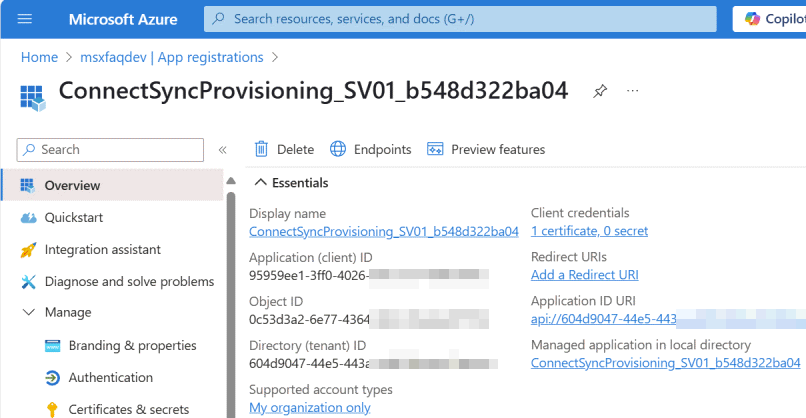Click the page title ConnectSyncProvisioning_SV01_b548d322ba04
This screenshot has height=418, width=806.
coord(313,91)
